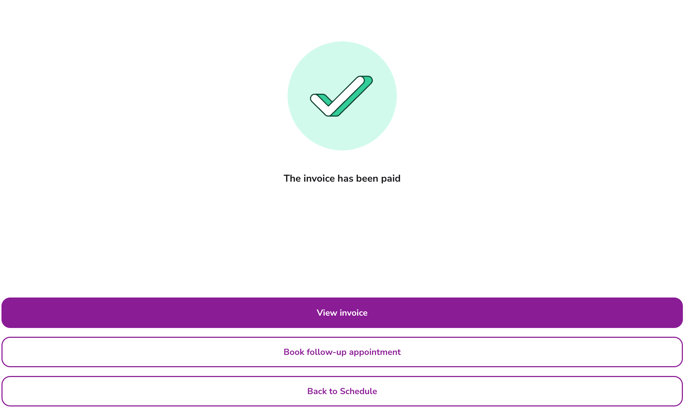
Task: Return to the Schedule screen
Action: 342,391
